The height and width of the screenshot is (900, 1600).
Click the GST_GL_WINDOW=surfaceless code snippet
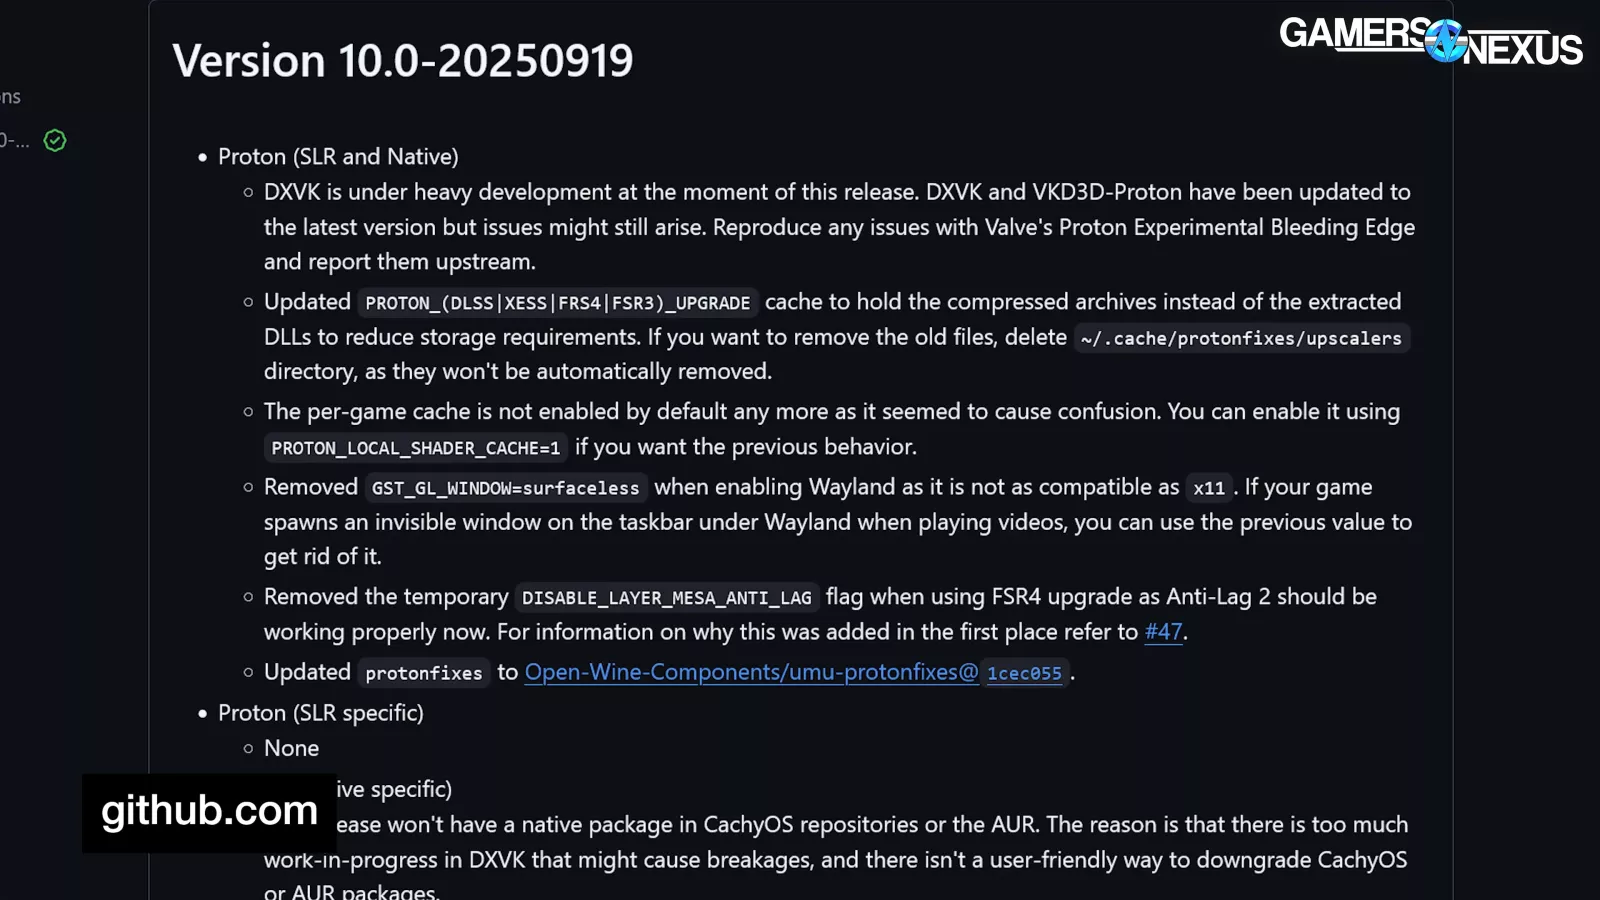[x=505, y=488]
